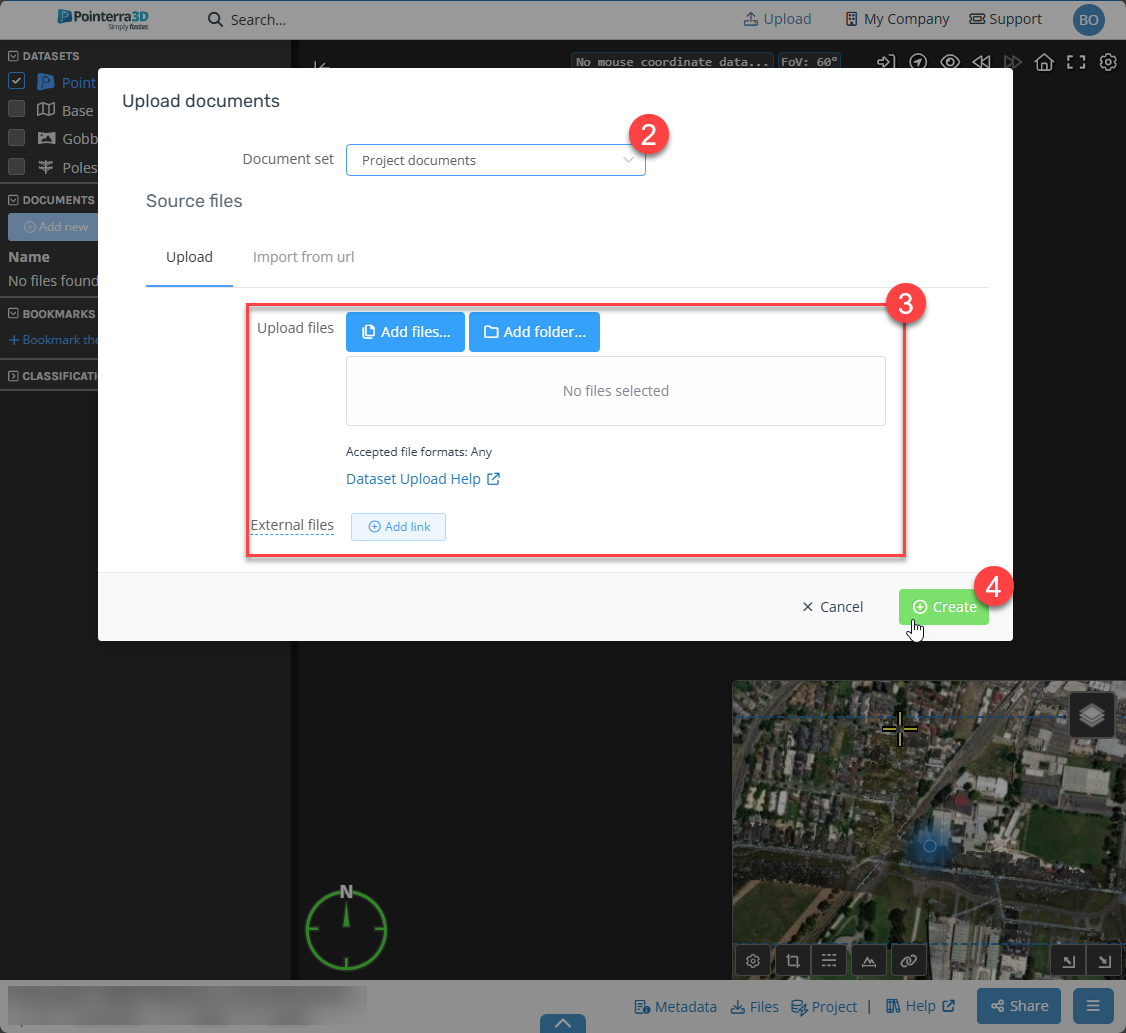Image resolution: width=1126 pixels, height=1033 pixels.
Task: Toggle fullscreen mode icon in viewer toolbar
Action: pyautogui.click(x=1076, y=62)
